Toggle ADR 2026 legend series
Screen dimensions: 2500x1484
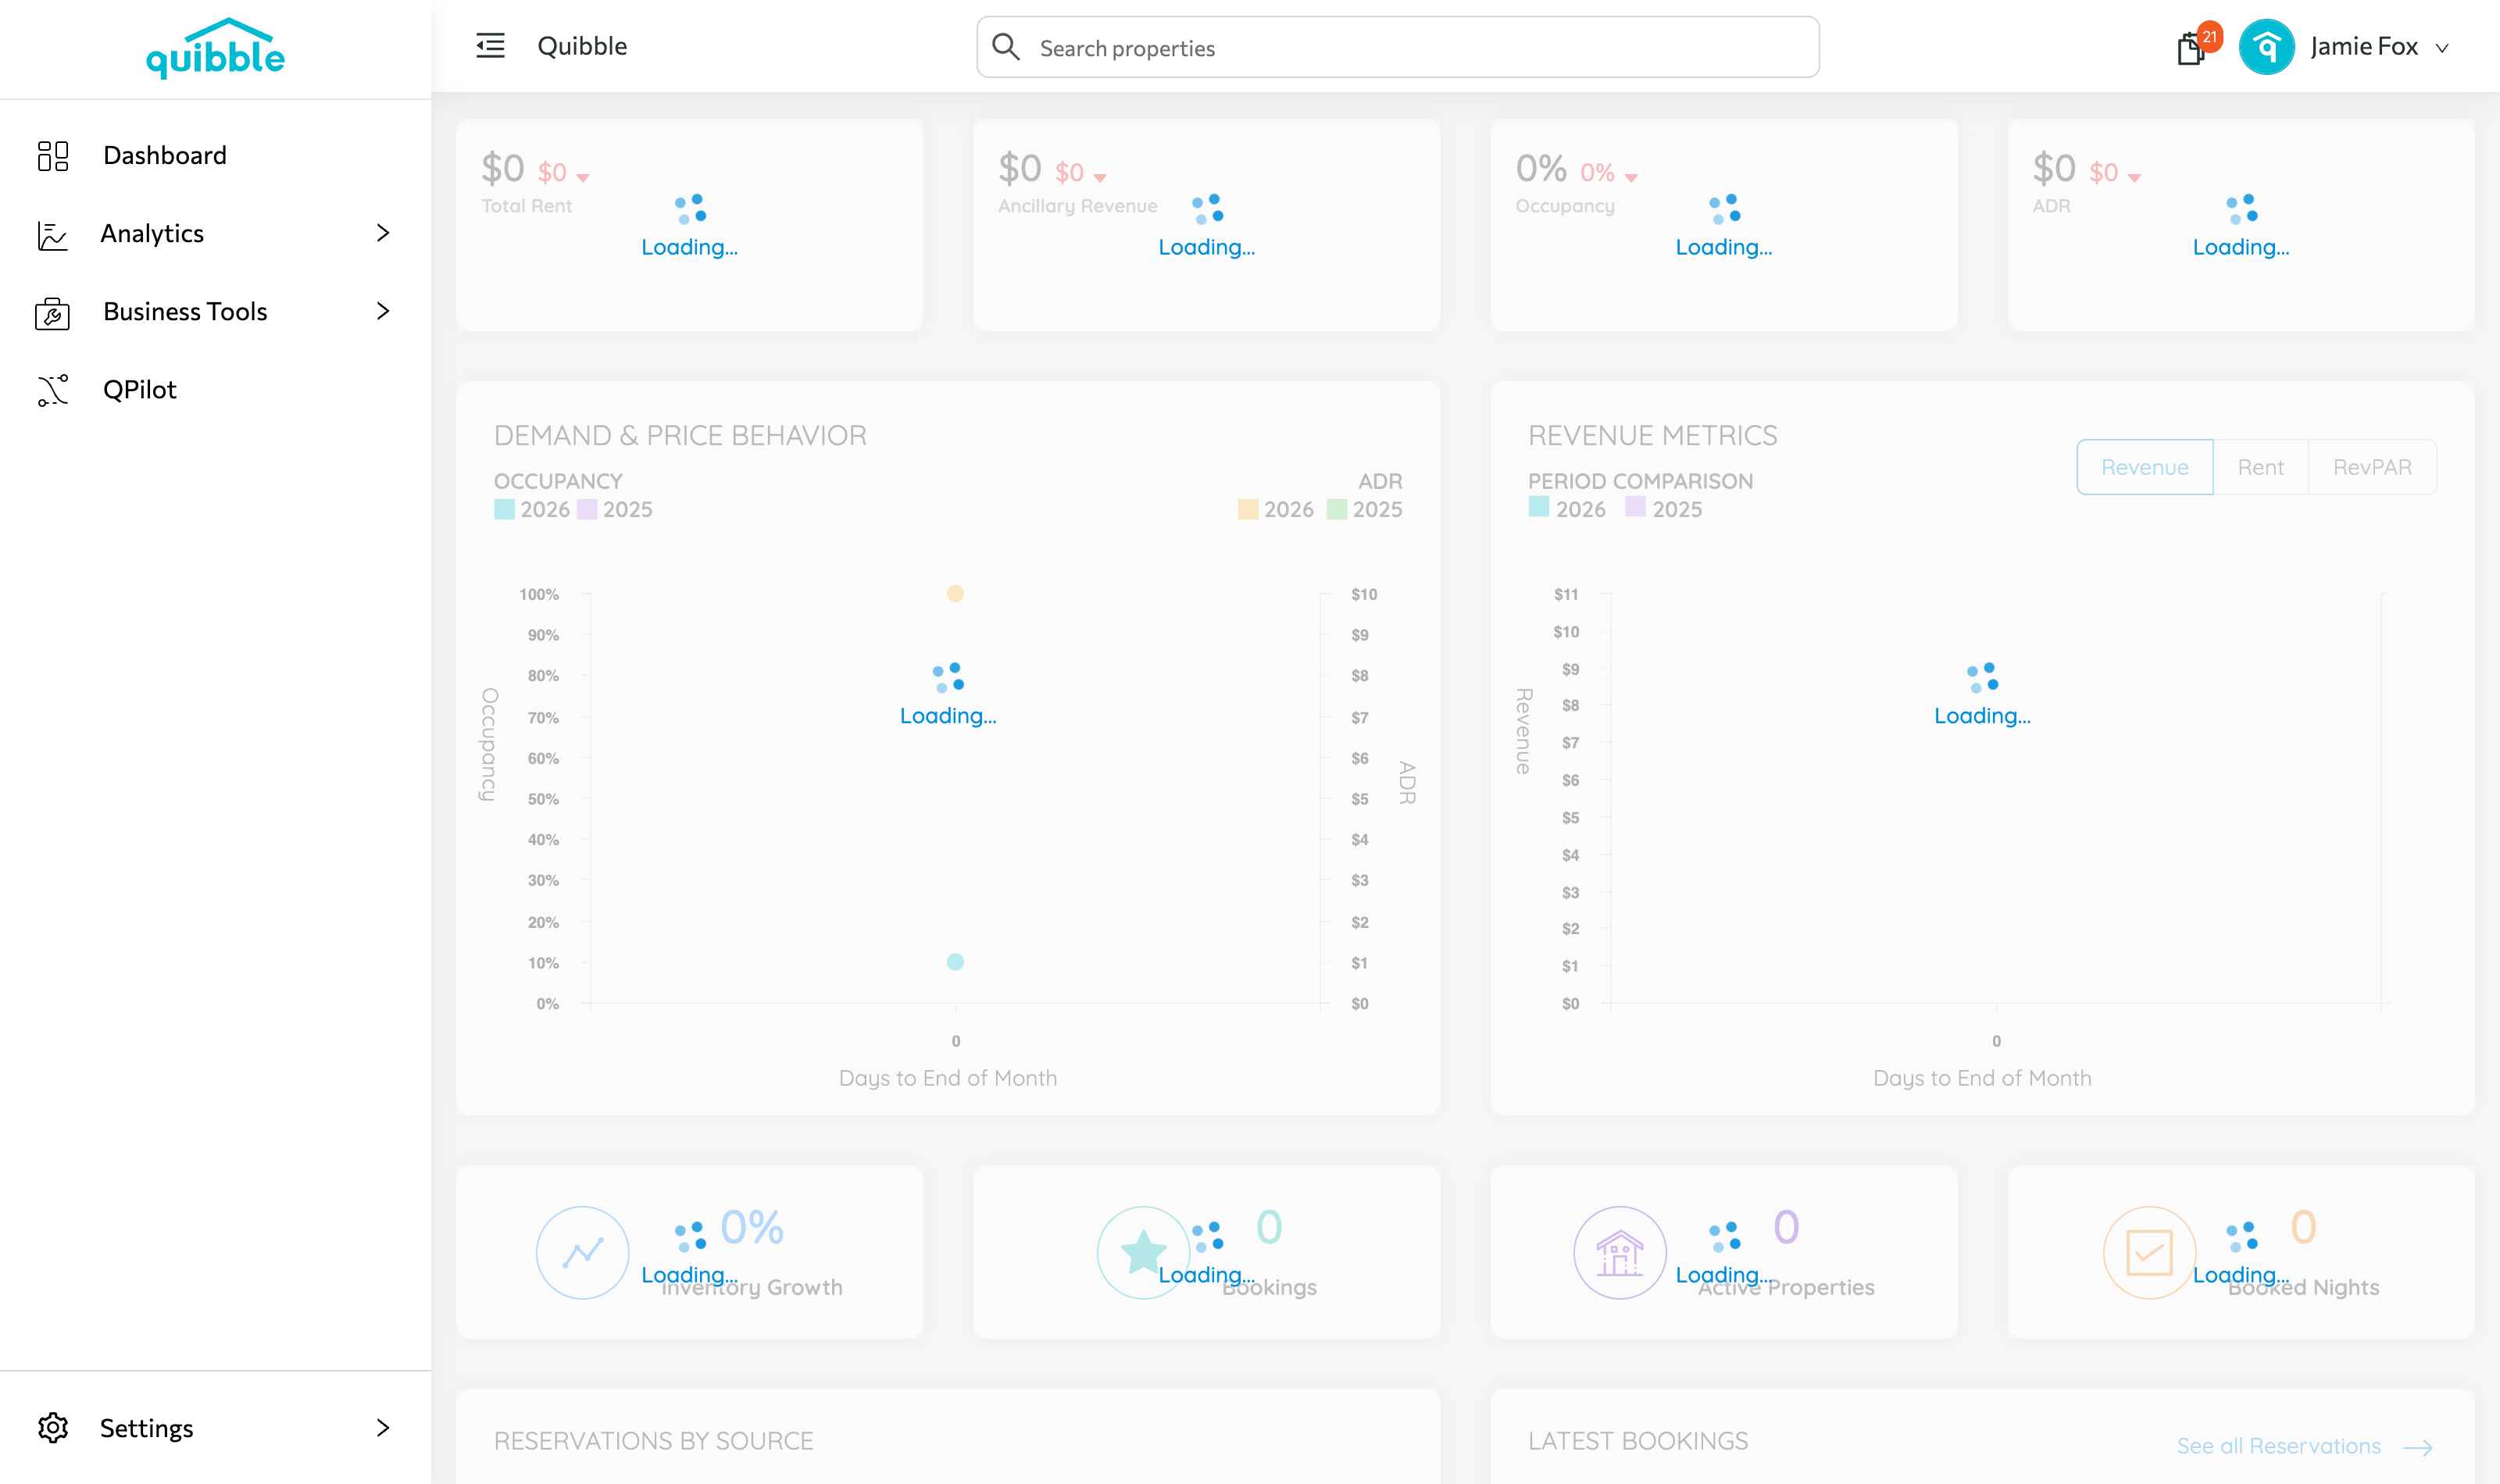tap(1275, 509)
